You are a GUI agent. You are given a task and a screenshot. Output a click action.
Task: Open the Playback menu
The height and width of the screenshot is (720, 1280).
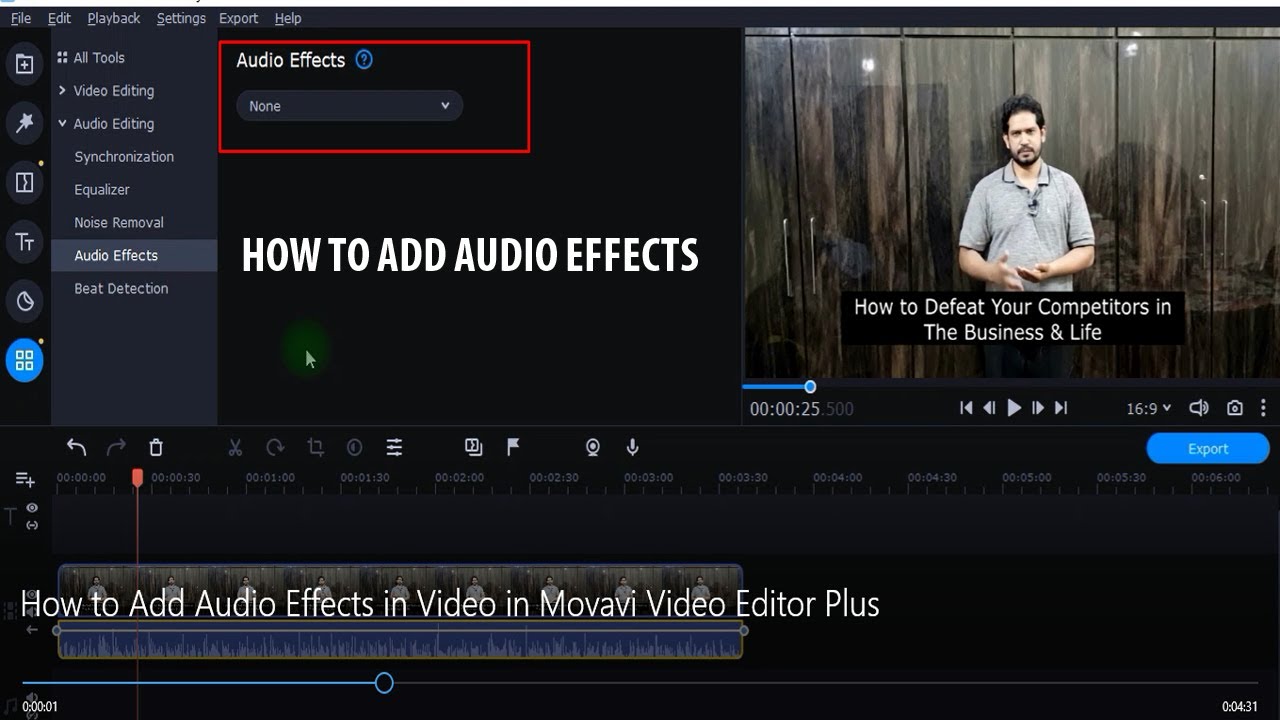tap(114, 18)
